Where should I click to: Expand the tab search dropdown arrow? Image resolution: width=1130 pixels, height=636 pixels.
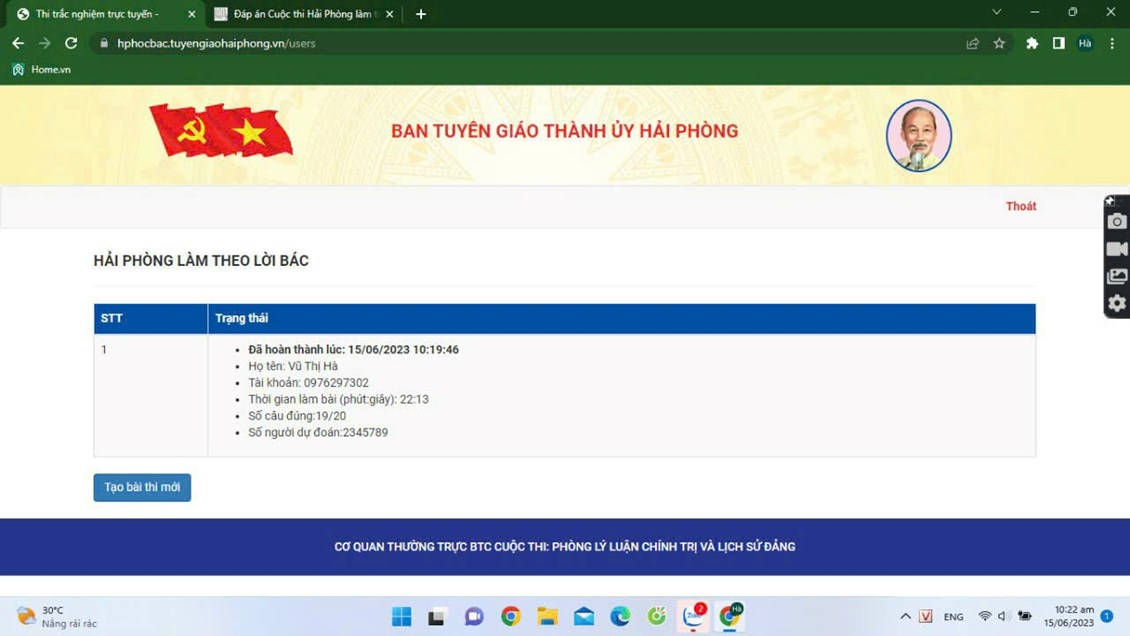(996, 13)
